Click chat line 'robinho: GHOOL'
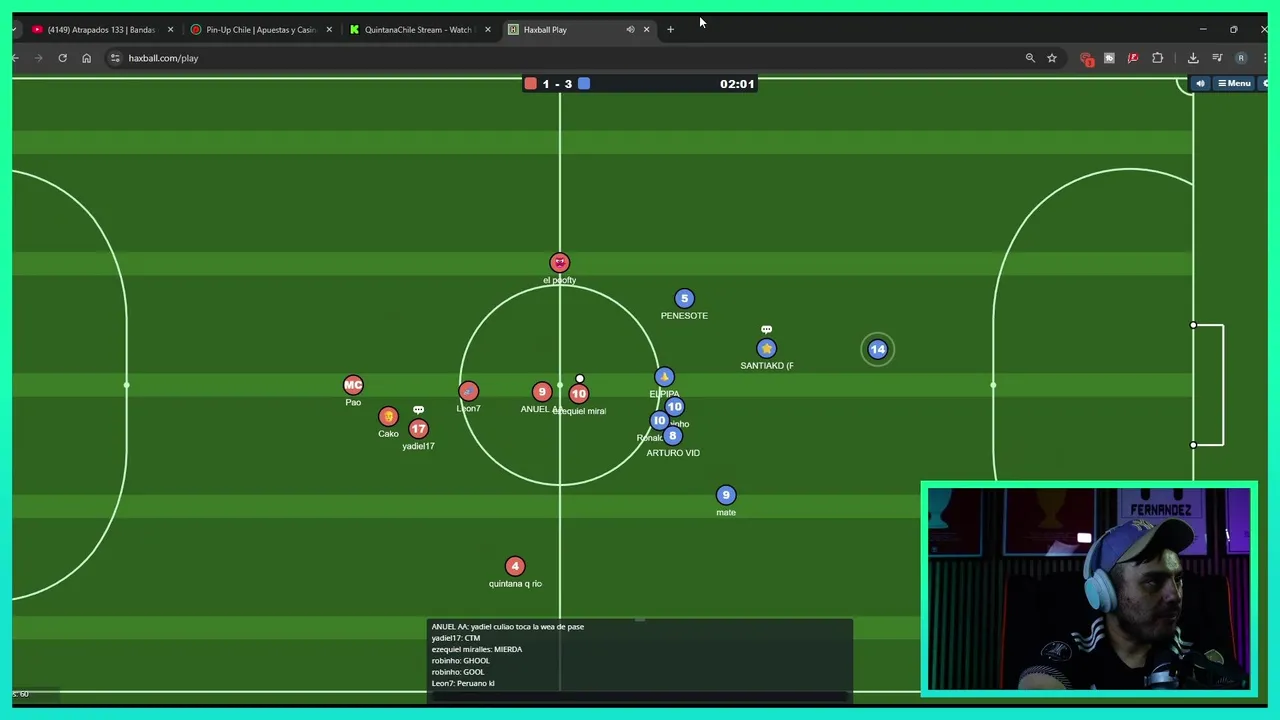The width and height of the screenshot is (1280, 720). pyautogui.click(x=460, y=660)
